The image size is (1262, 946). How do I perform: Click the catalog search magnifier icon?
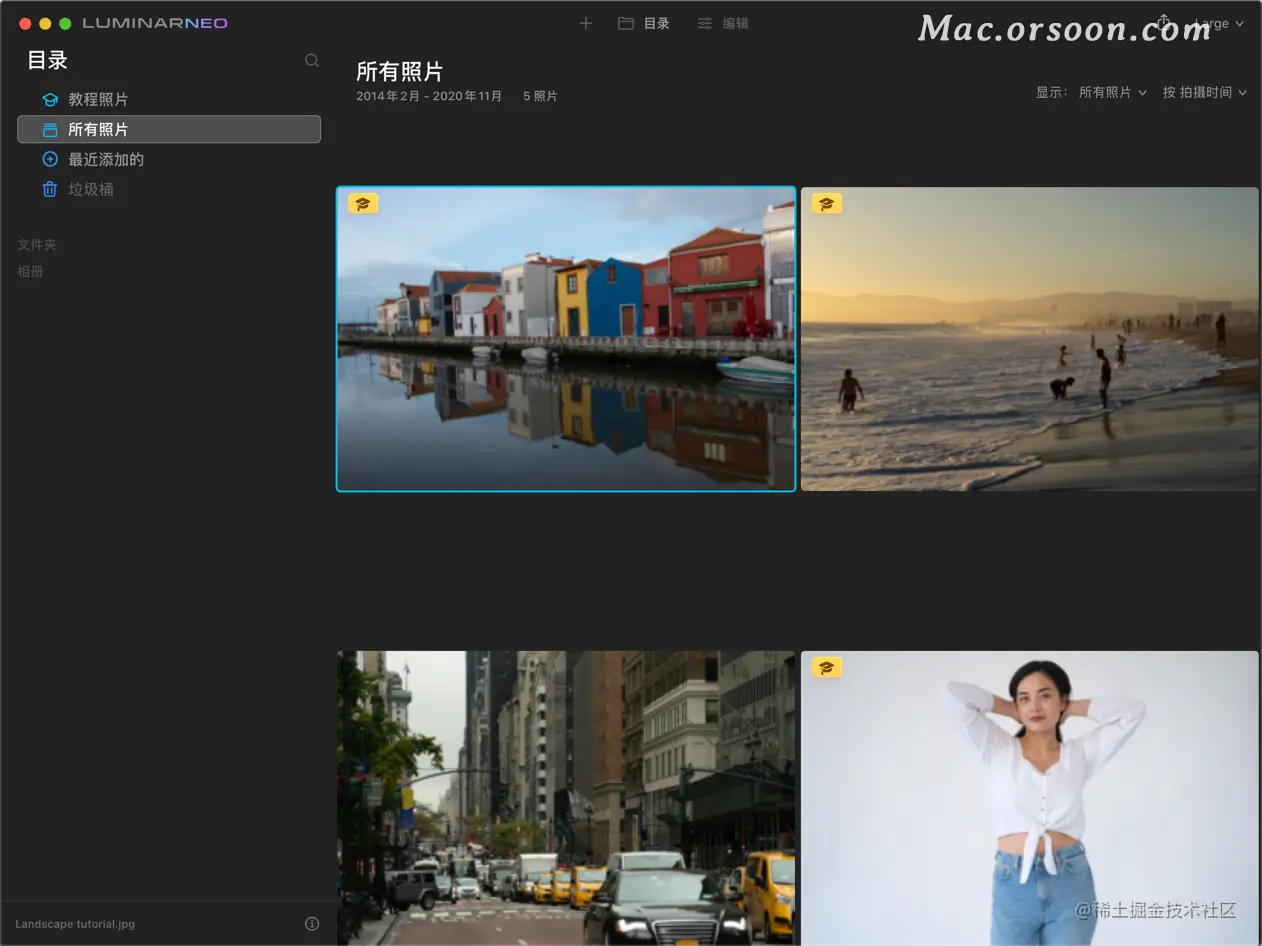coord(312,60)
